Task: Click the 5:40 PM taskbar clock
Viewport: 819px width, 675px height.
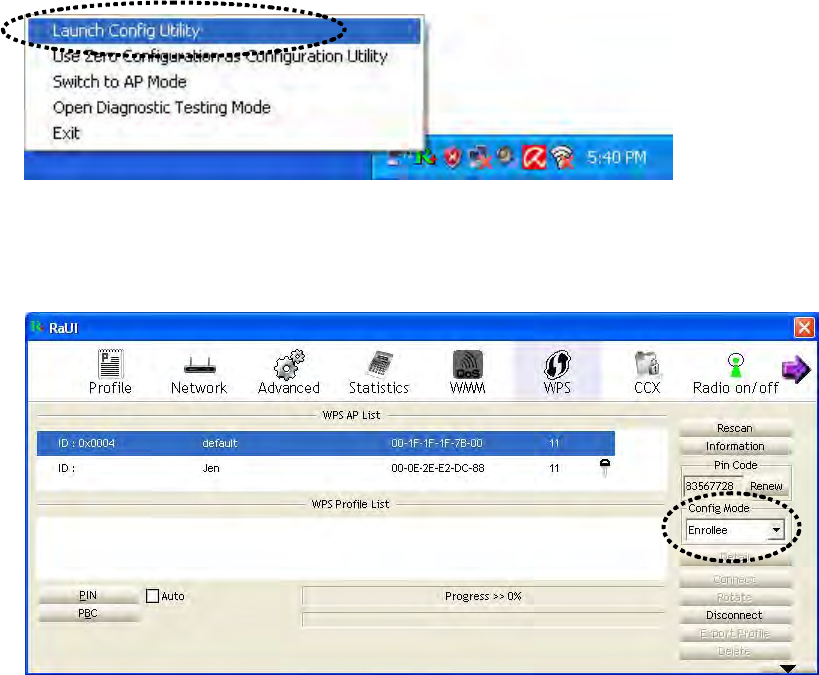Action: click(616, 157)
